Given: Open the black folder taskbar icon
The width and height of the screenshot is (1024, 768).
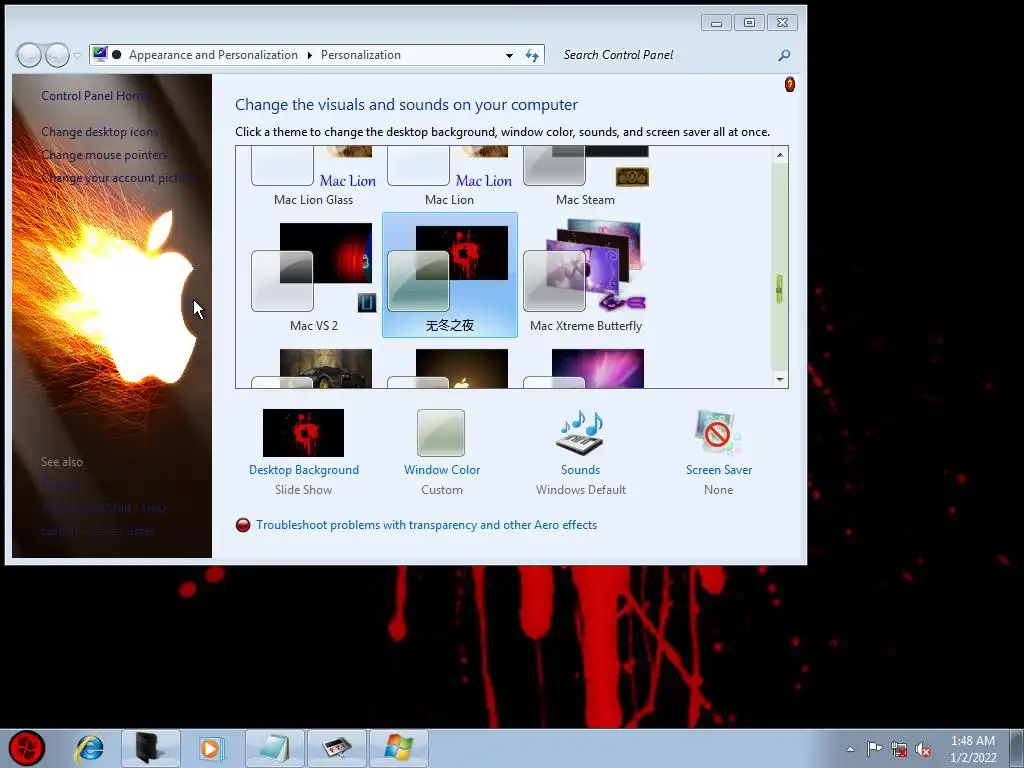Looking at the screenshot, I should pyautogui.click(x=150, y=748).
